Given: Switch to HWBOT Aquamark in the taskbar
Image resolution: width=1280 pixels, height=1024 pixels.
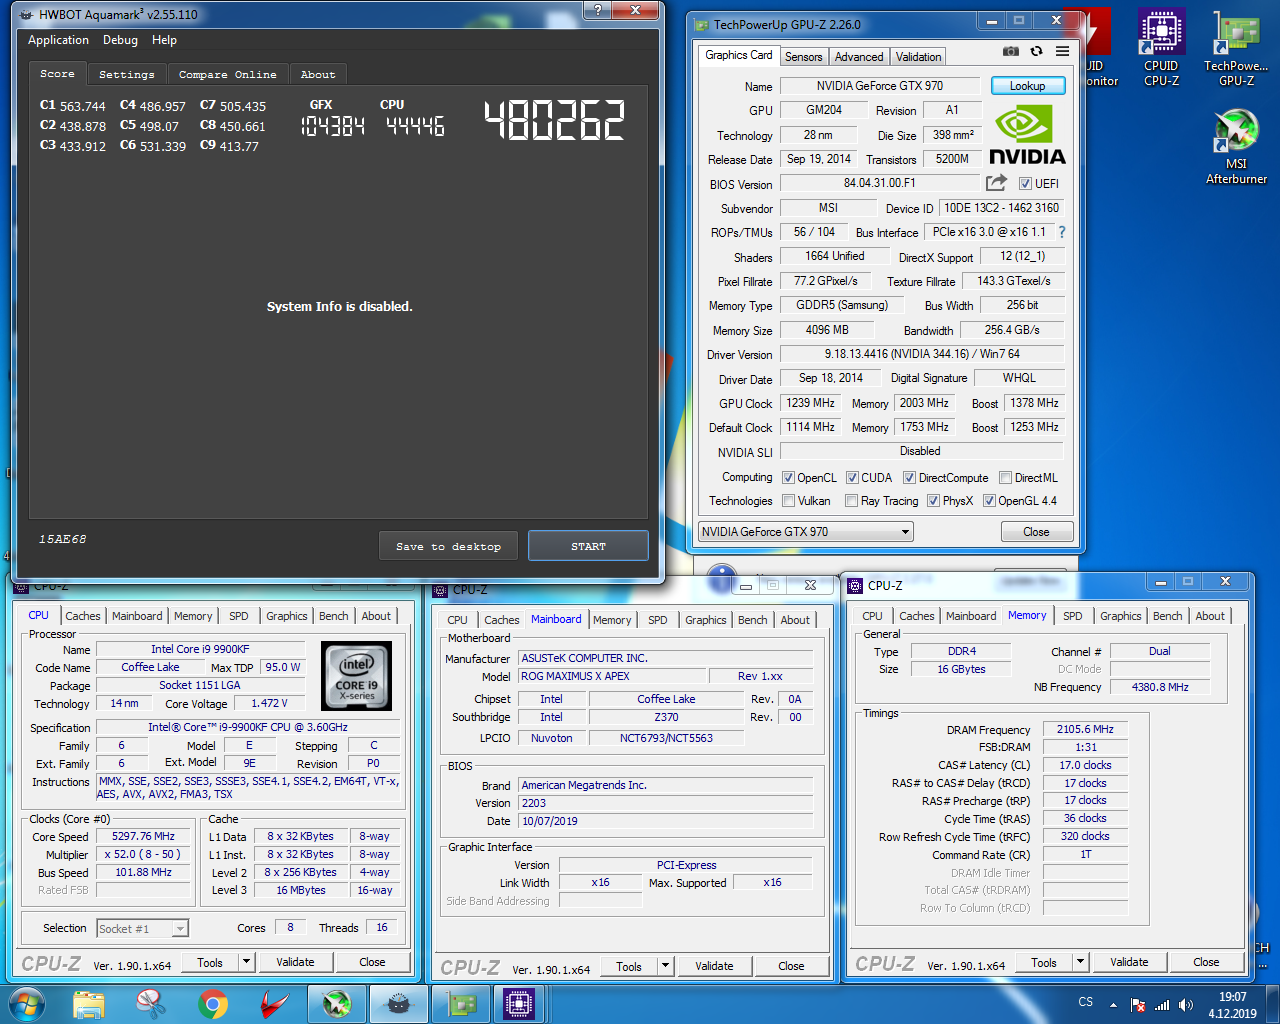Looking at the screenshot, I should (x=399, y=1004).
